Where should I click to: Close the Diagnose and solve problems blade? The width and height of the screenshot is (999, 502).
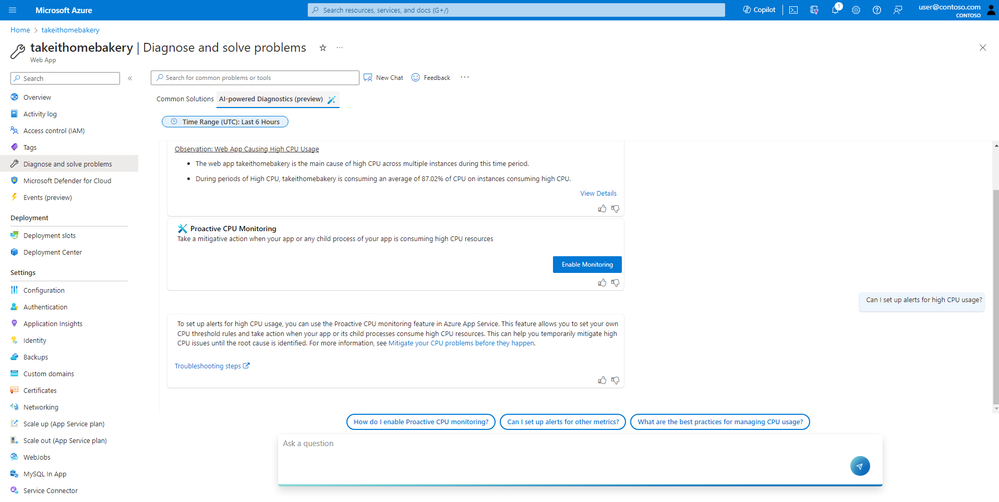(982, 48)
